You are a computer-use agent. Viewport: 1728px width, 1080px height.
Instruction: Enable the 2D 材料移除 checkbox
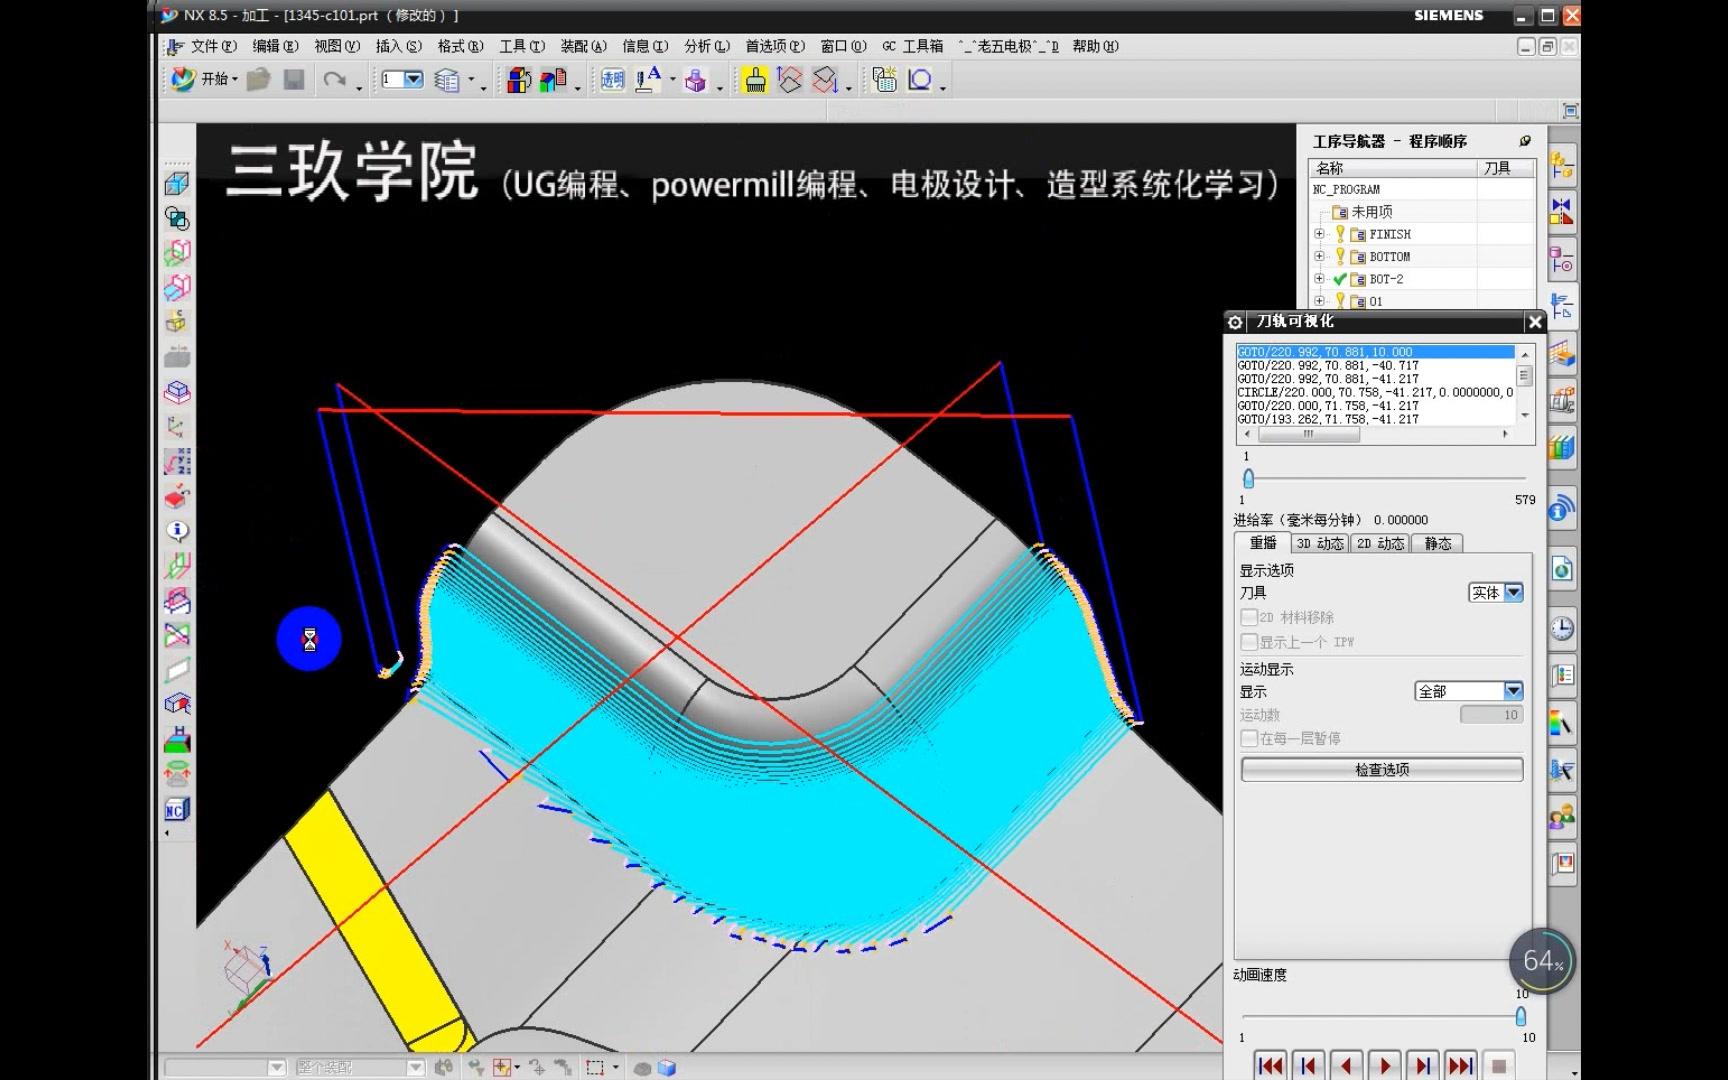click(x=1249, y=617)
